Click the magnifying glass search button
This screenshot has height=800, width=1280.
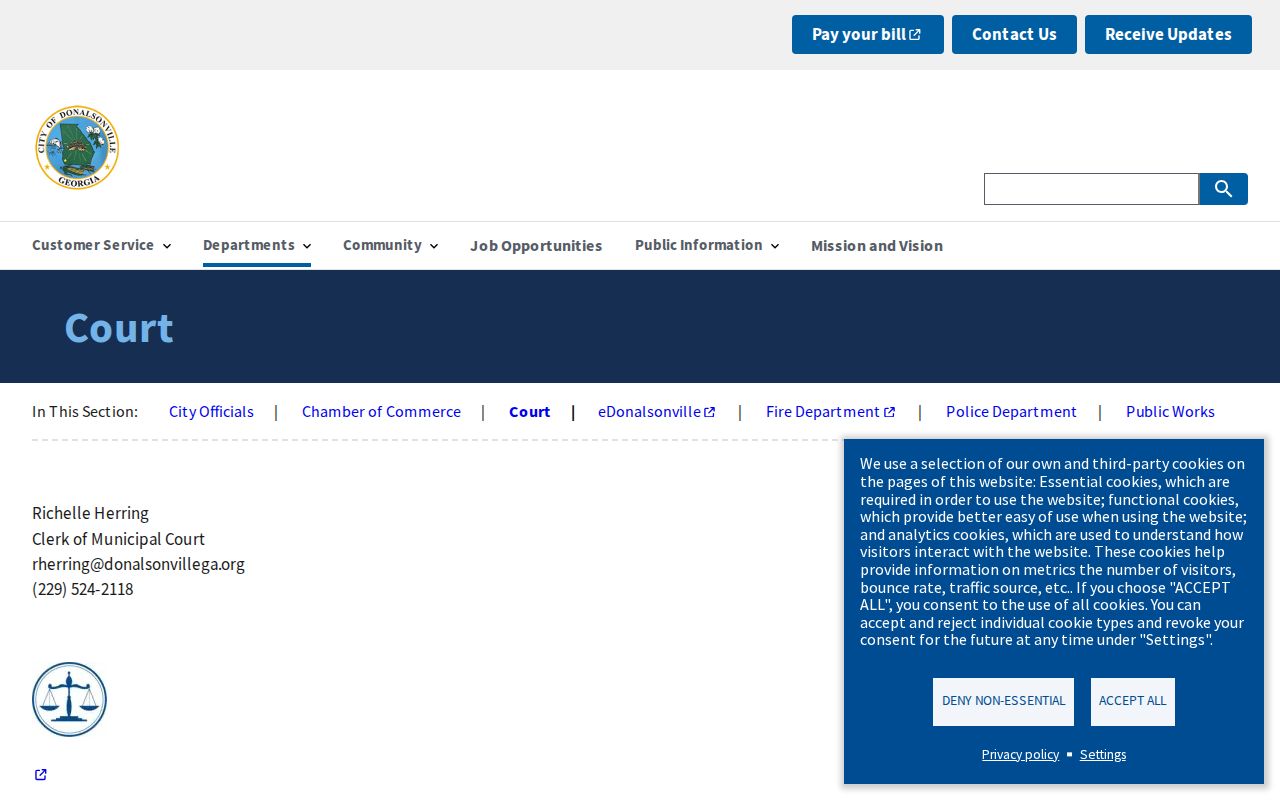tap(1223, 189)
